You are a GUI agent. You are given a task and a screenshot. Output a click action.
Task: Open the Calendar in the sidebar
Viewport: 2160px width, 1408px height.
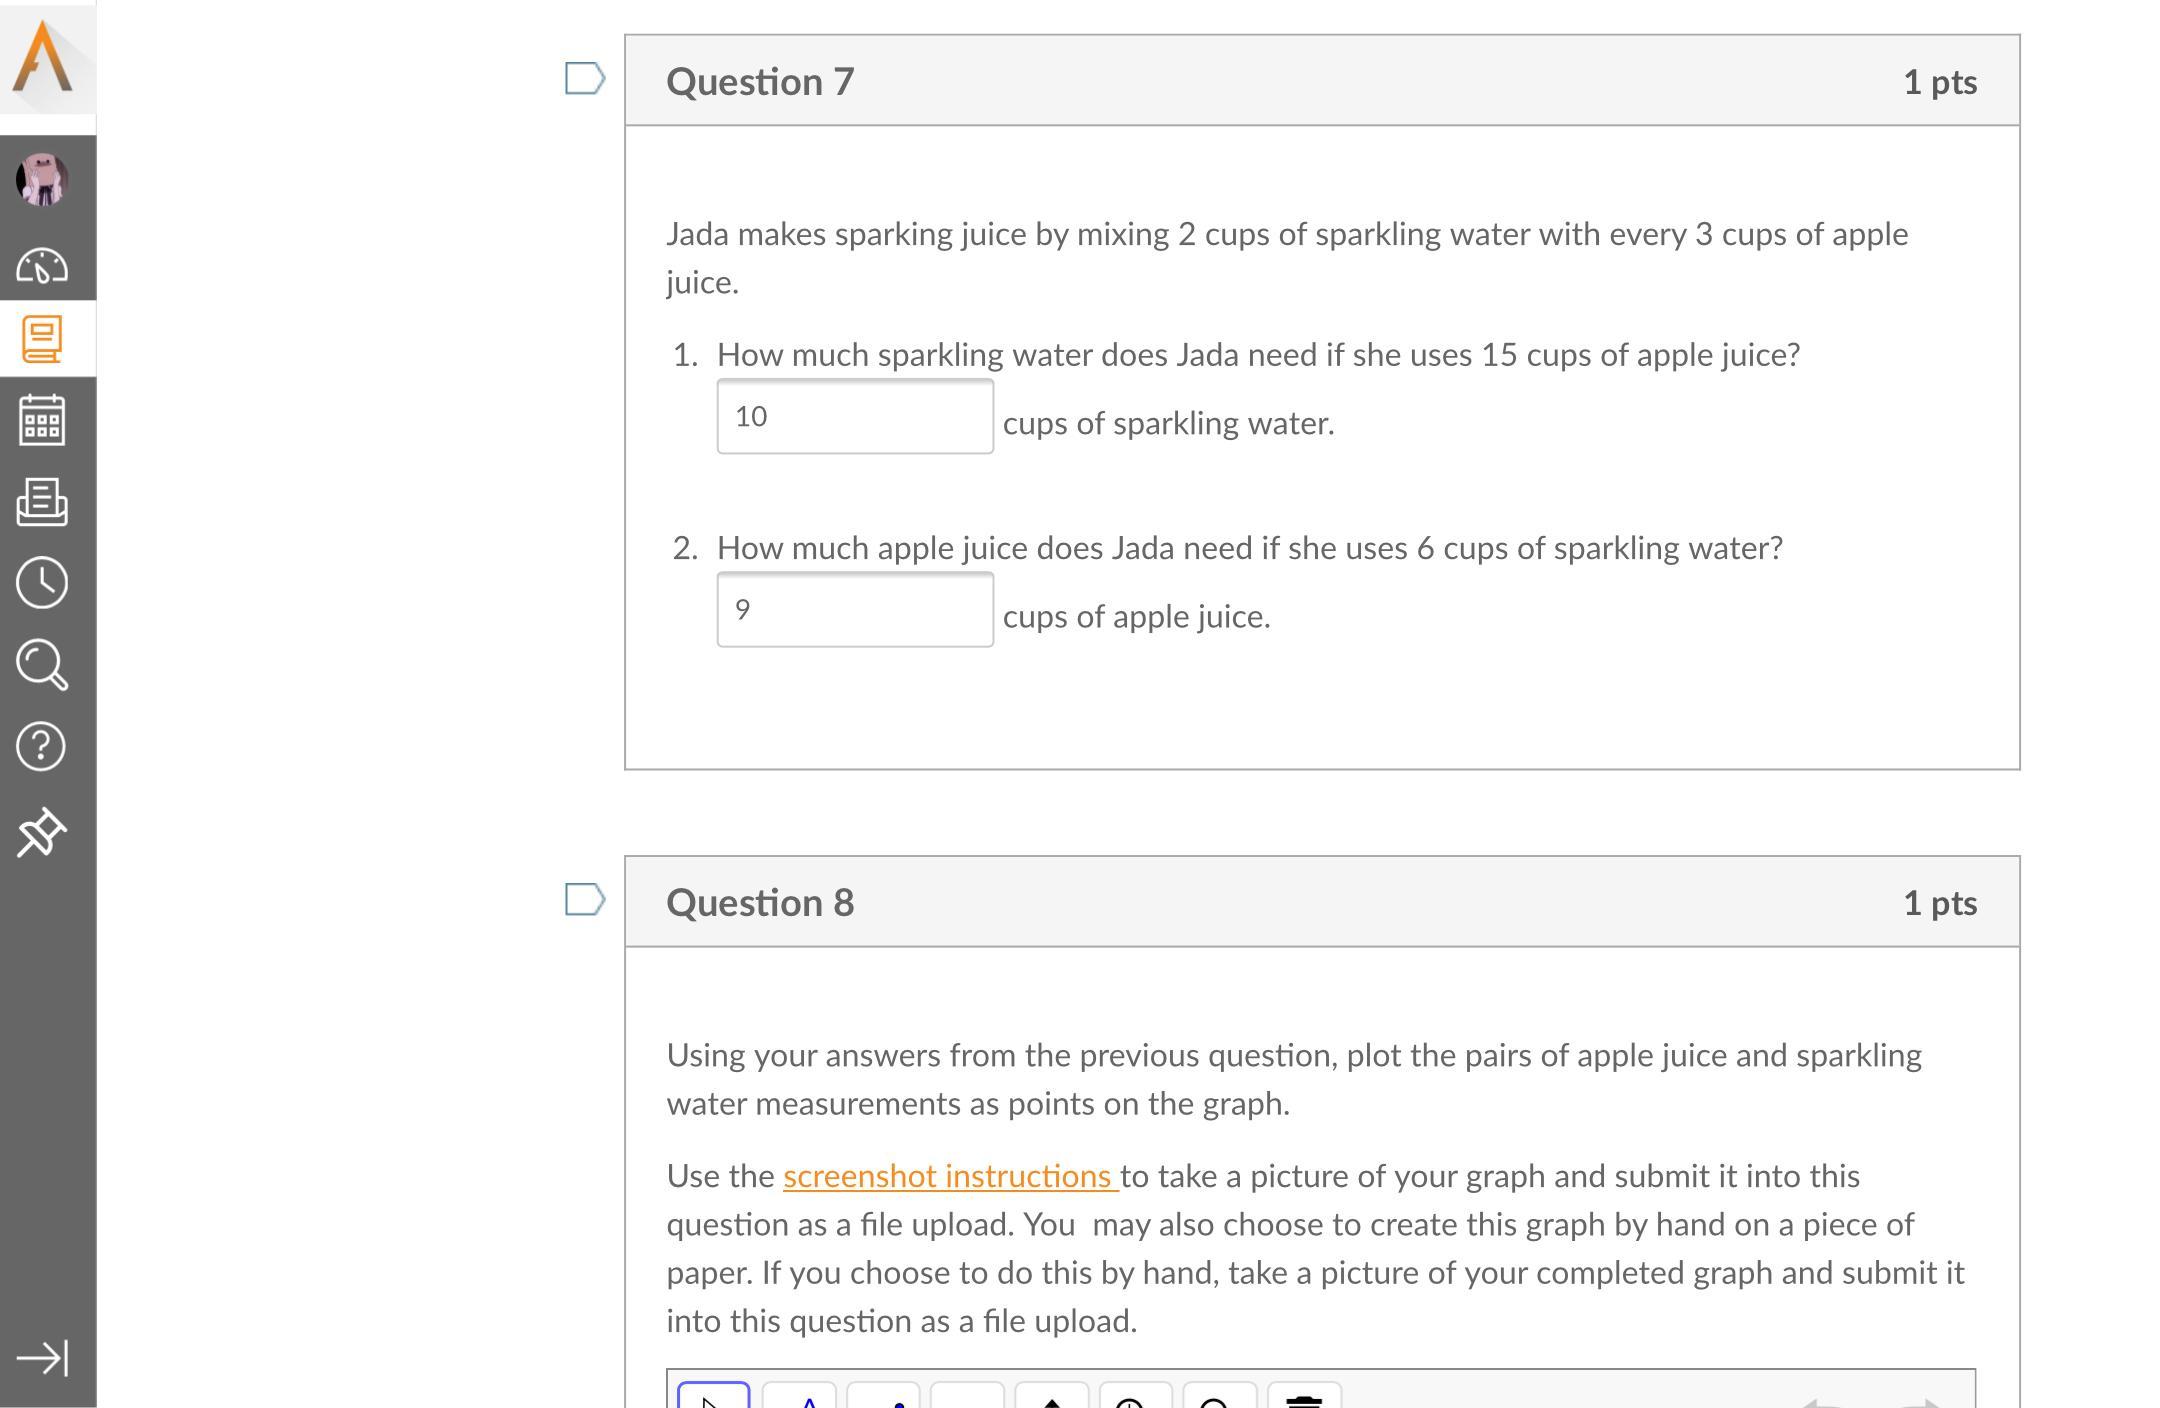point(42,420)
